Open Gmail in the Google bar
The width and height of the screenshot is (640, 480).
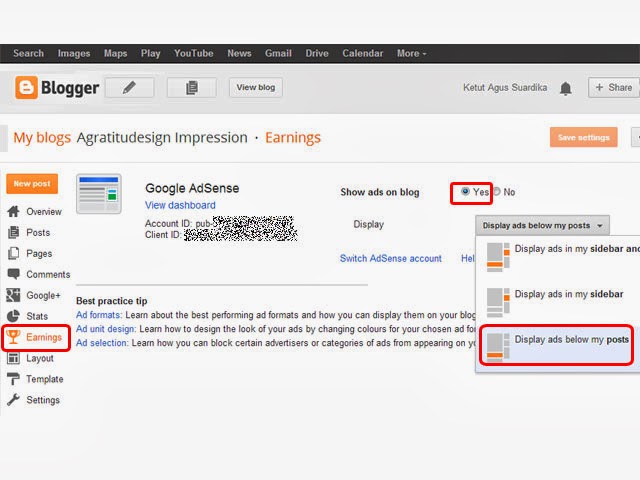pos(278,53)
